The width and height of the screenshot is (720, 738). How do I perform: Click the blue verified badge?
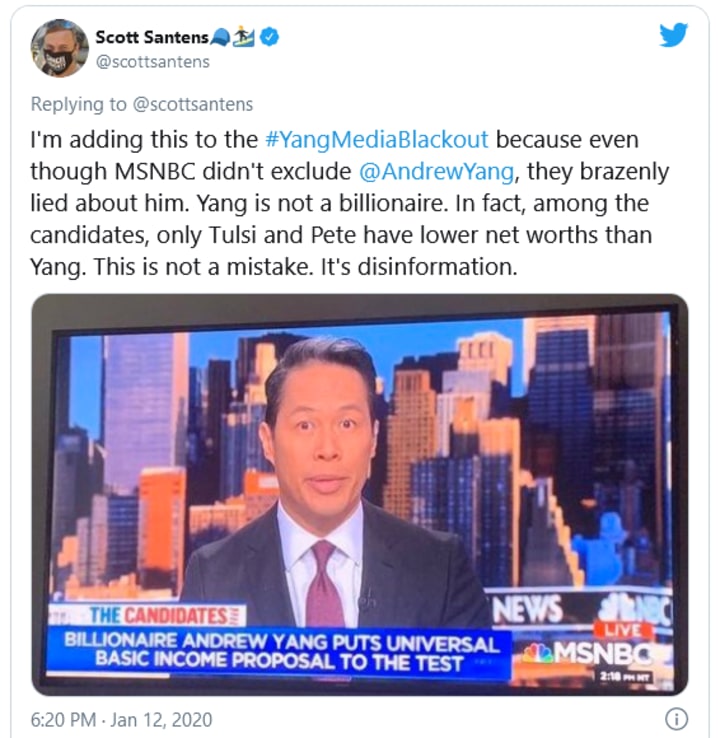(x=270, y=37)
